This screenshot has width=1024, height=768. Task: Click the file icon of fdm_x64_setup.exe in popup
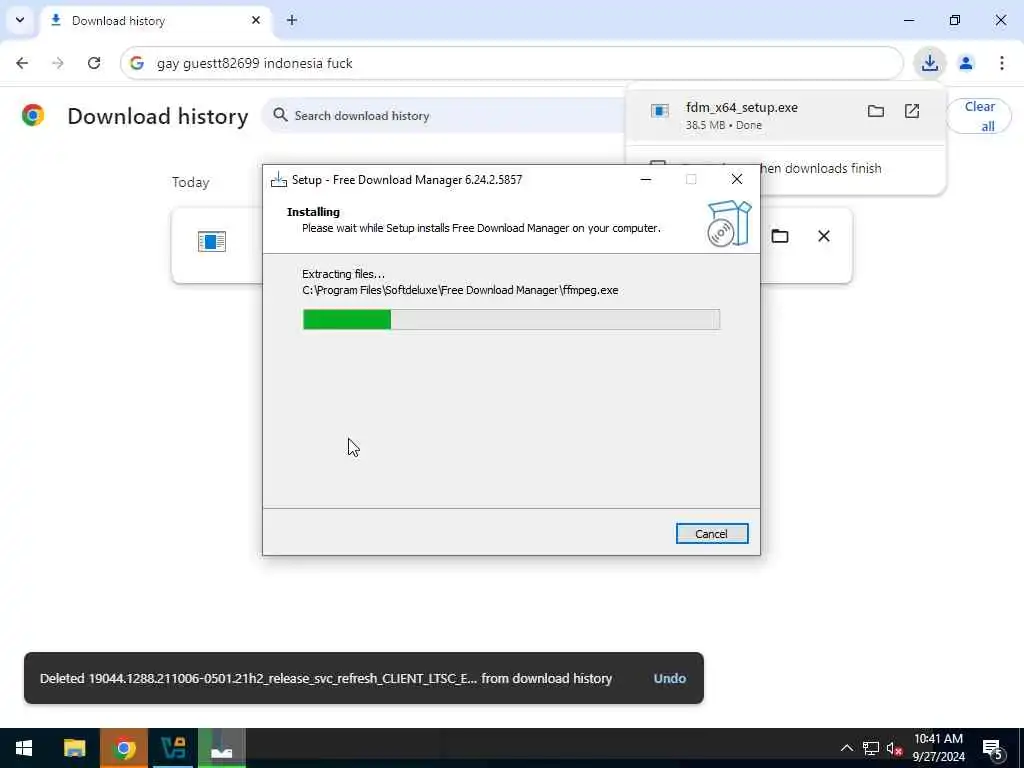660,111
